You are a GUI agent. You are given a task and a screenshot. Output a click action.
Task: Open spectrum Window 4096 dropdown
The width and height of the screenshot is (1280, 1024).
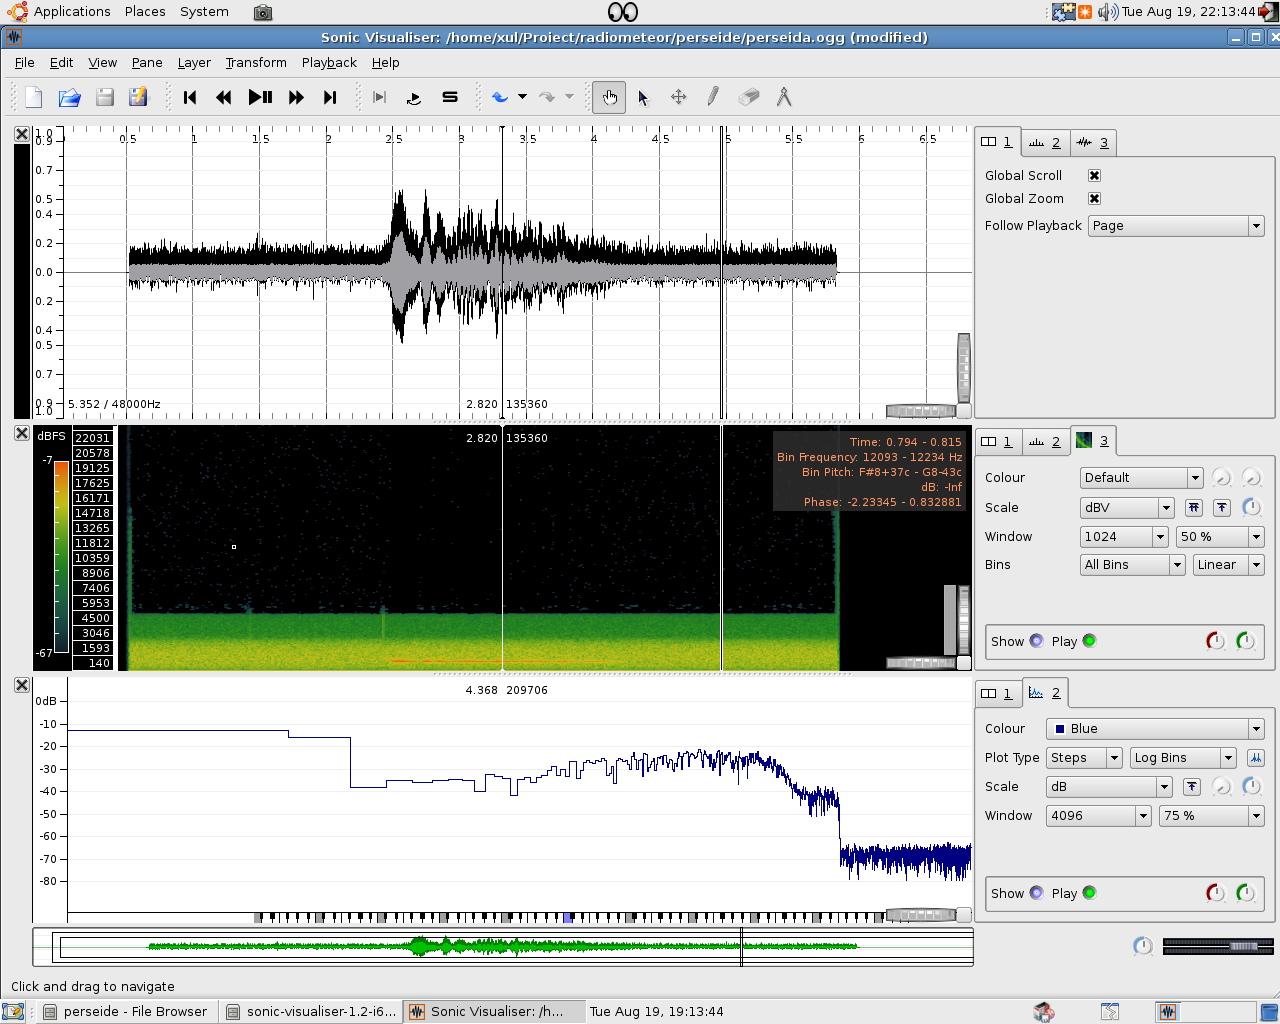(x=1099, y=816)
